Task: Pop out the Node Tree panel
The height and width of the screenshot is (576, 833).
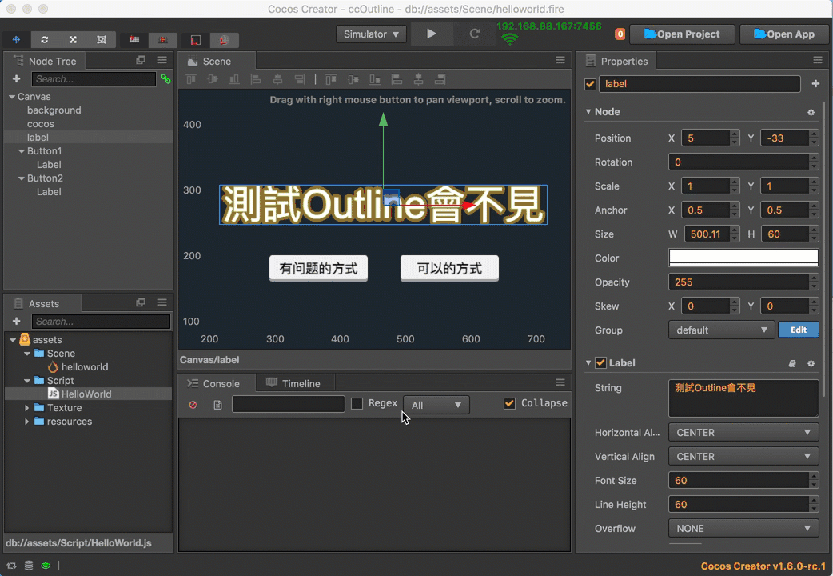Action: coord(140,60)
